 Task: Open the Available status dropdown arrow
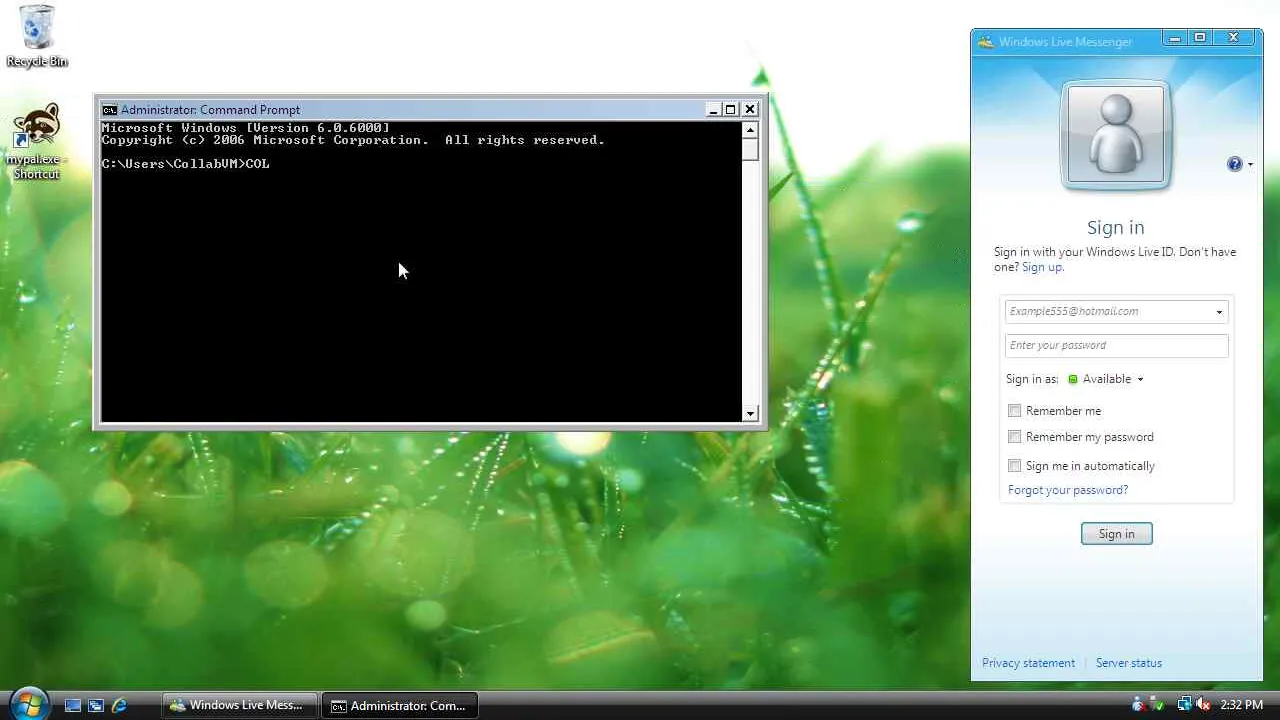tap(1140, 380)
